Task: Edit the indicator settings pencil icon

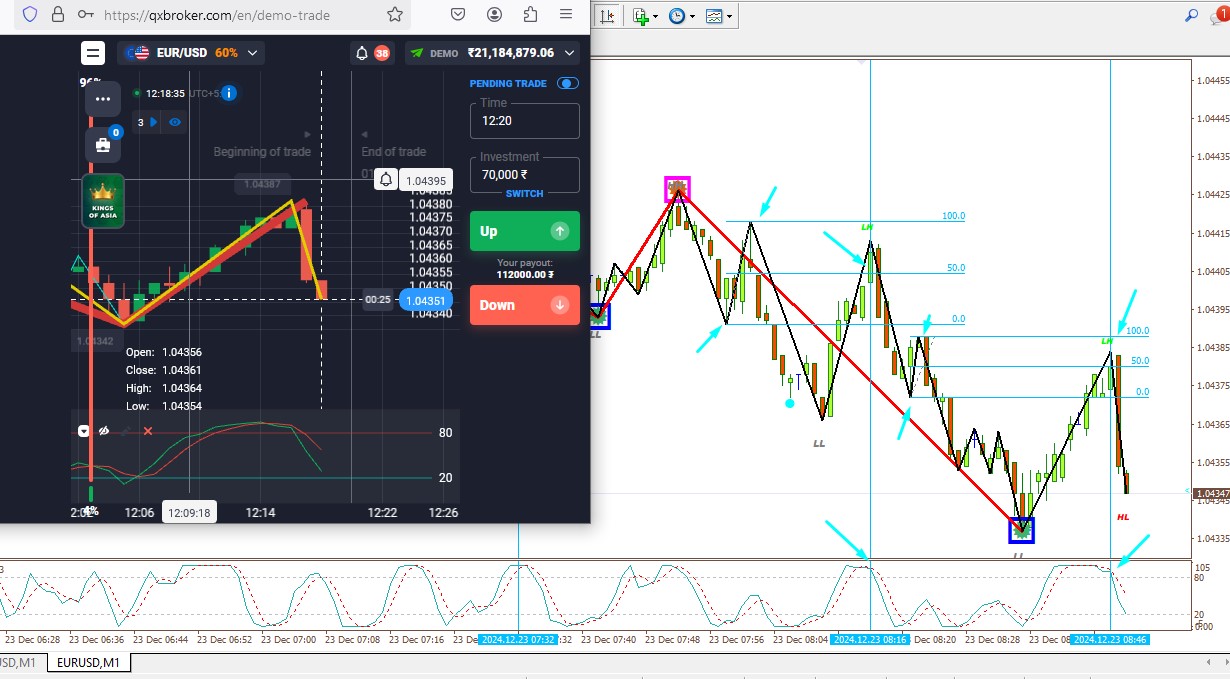Action: [126, 431]
